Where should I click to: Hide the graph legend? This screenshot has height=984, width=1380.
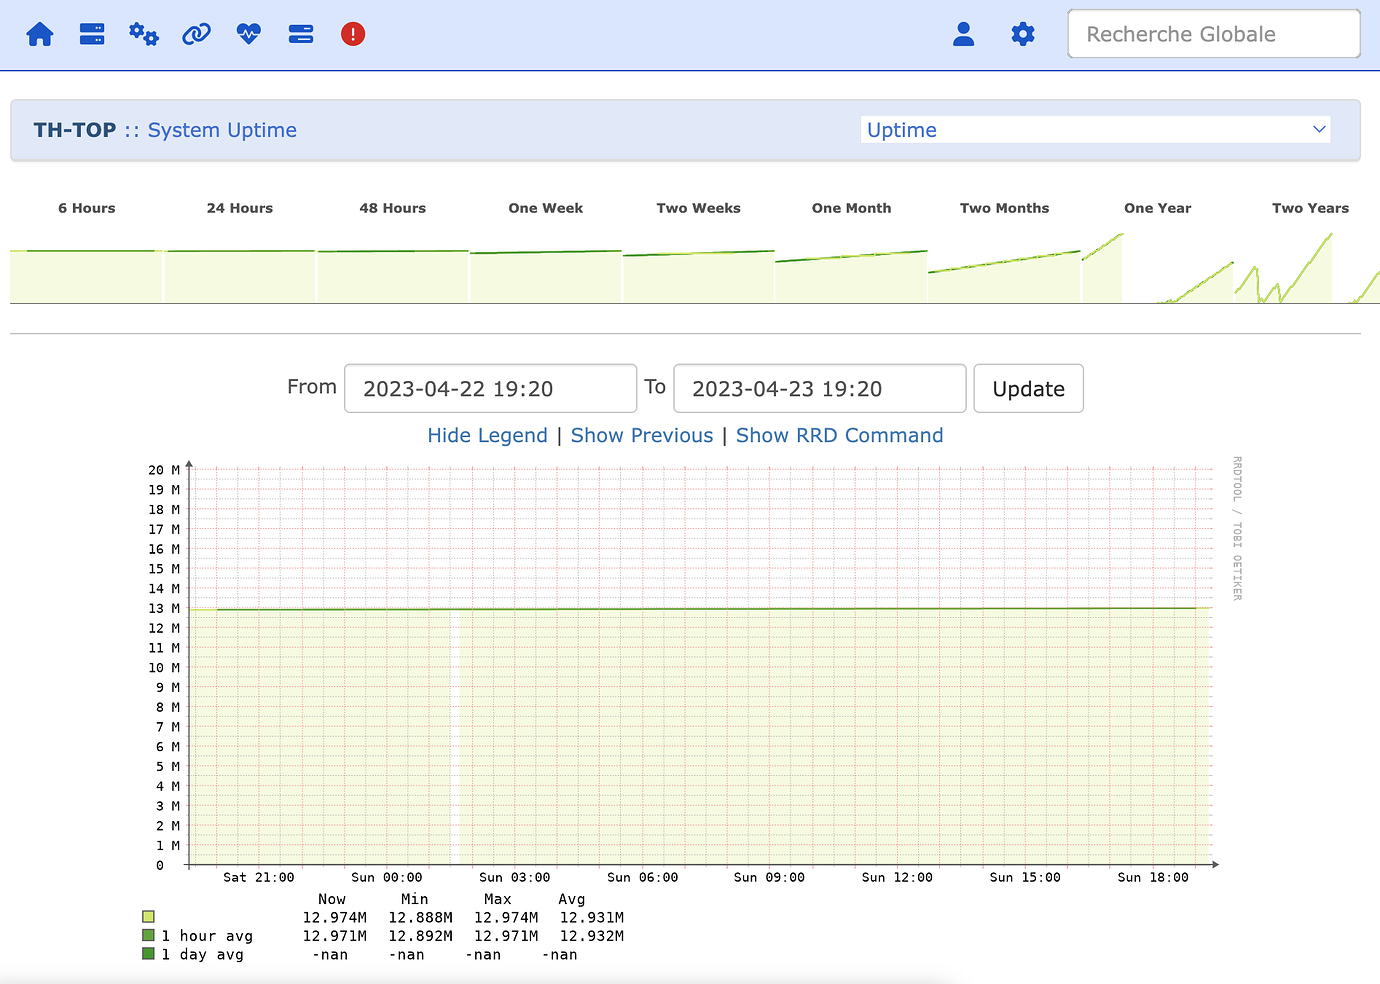click(x=487, y=435)
